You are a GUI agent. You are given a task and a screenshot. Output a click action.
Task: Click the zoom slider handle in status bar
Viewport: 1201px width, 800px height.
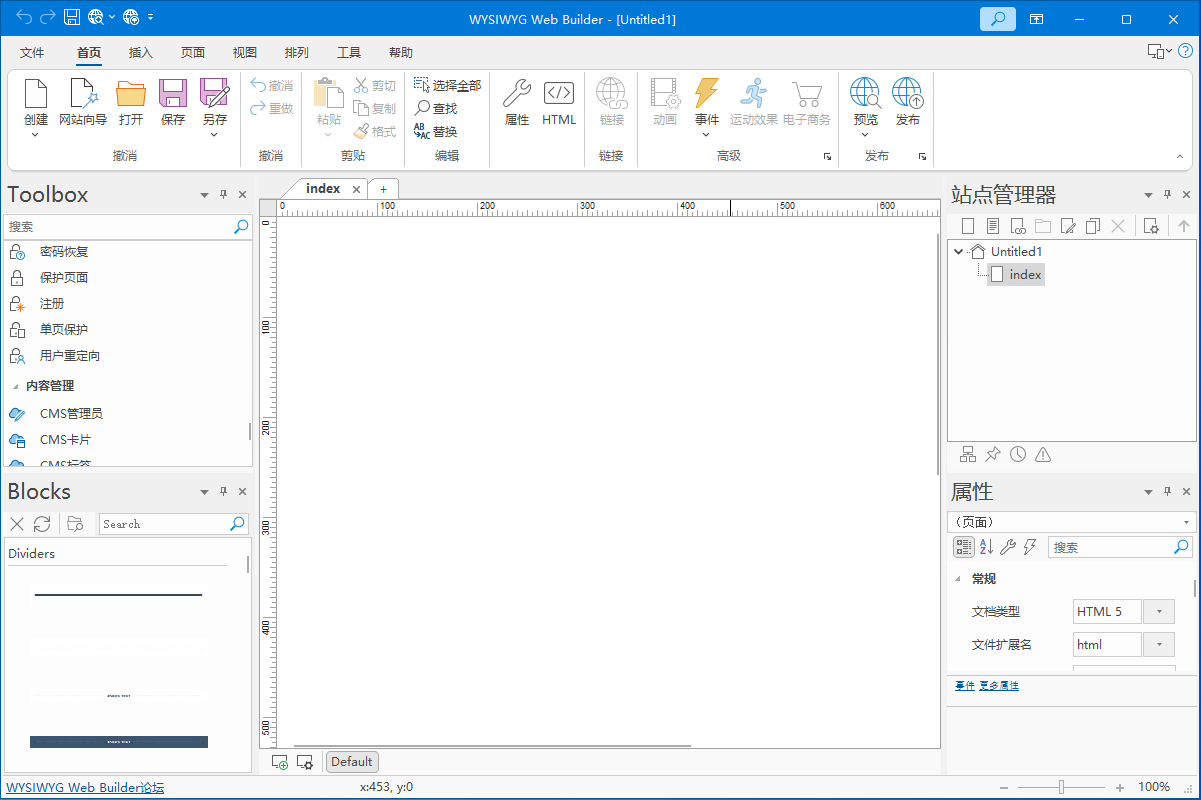tap(1061, 787)
